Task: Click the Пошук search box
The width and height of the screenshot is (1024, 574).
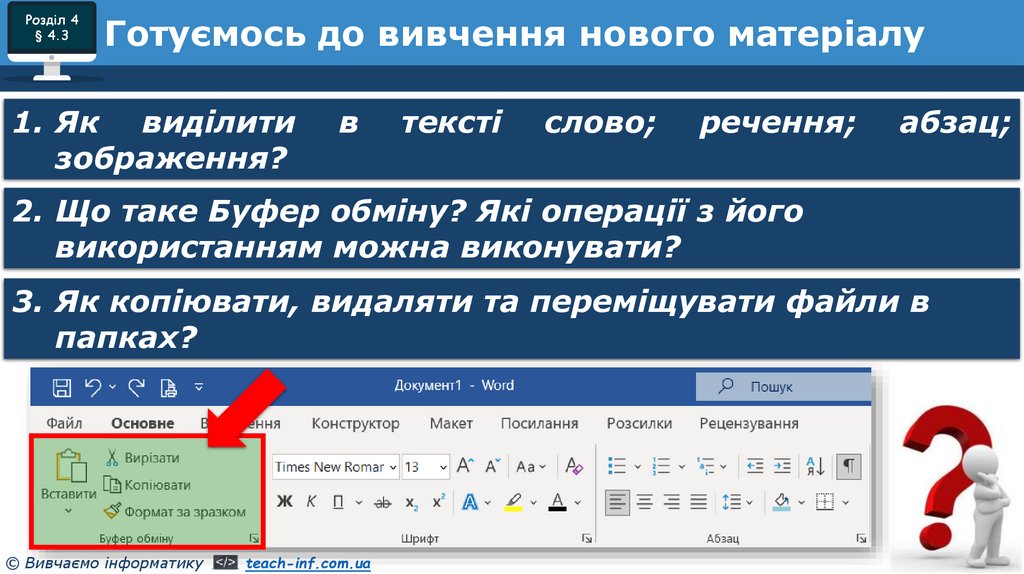Action: click(783, 387)
